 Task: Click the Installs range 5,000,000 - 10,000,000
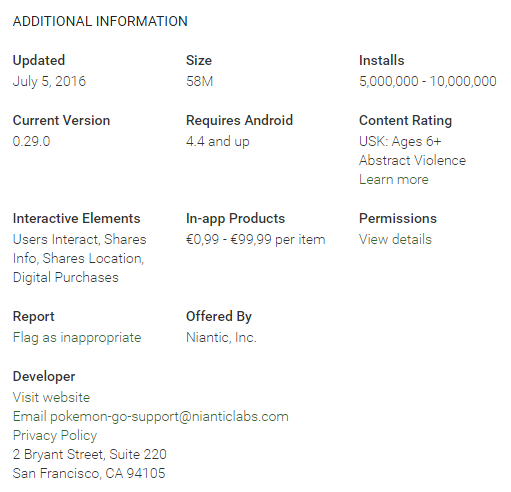[428, 81]
